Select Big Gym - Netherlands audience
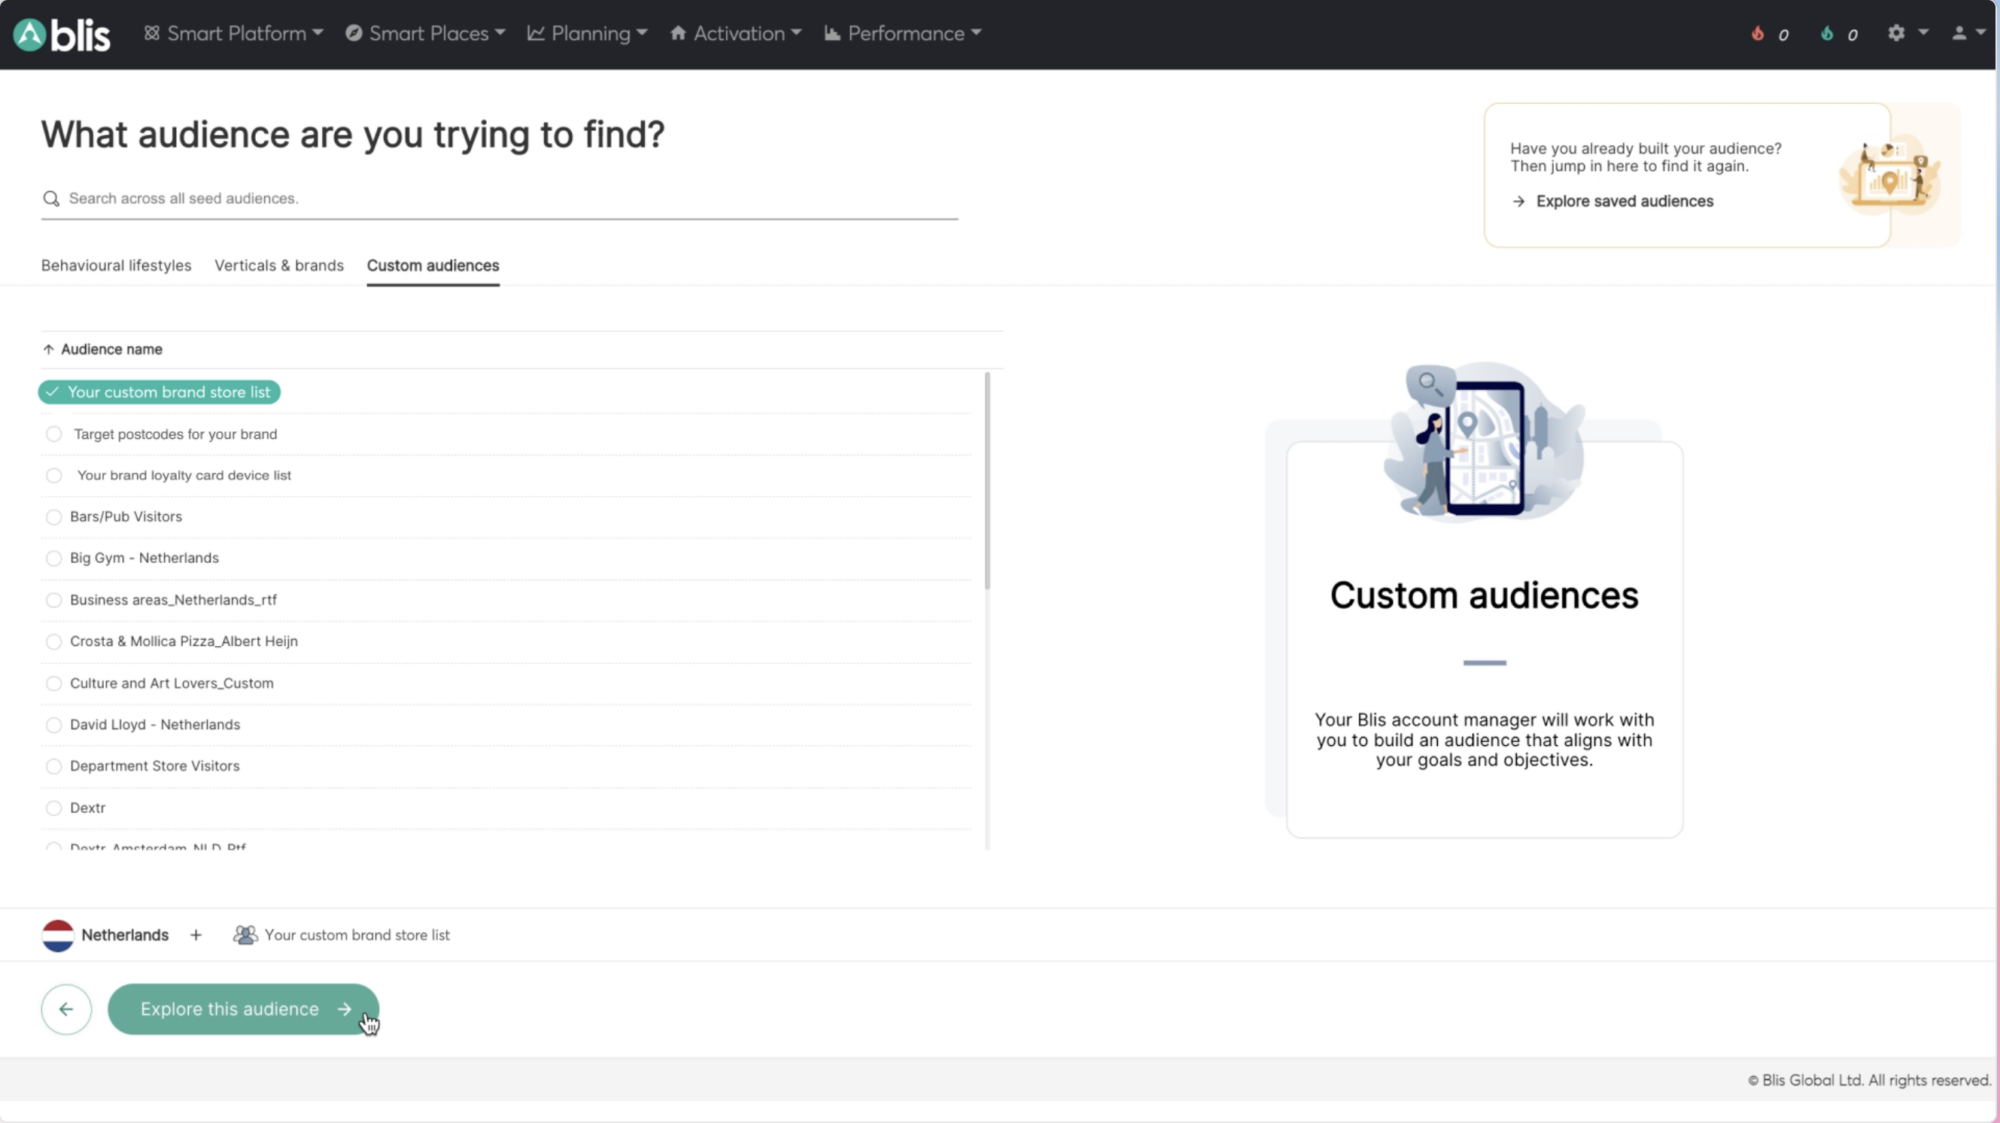 tap(54, 558)
